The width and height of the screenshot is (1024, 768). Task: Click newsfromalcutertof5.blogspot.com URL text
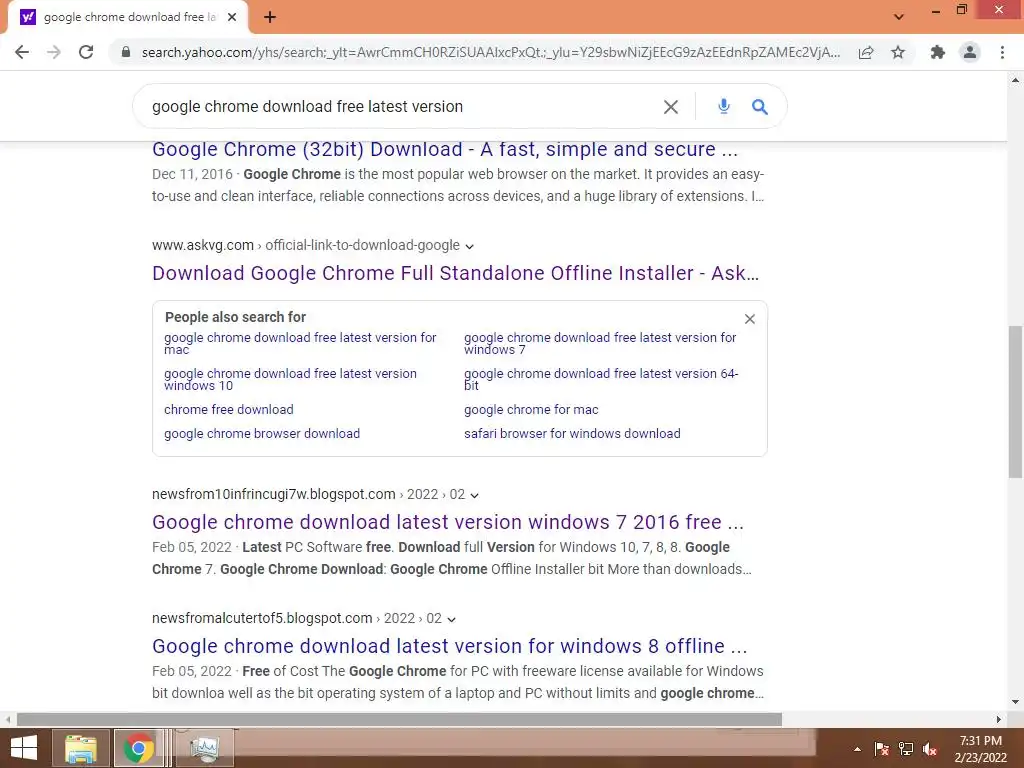[x=262, y=618]
